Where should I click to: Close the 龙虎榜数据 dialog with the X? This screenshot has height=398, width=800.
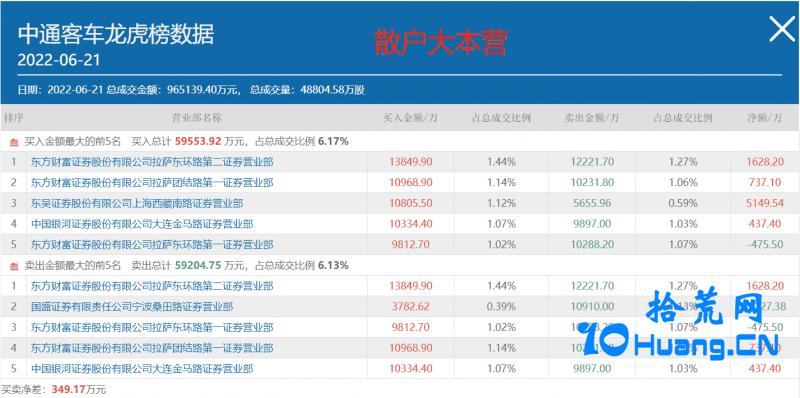782,30
